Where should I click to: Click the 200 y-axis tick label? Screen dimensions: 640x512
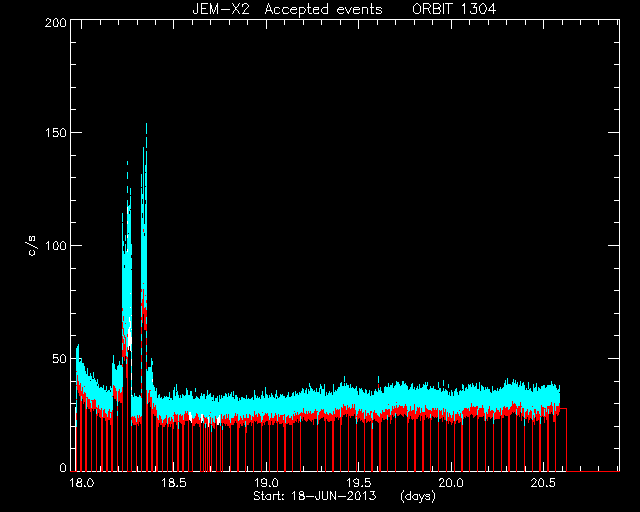click(x=56, y=22)
